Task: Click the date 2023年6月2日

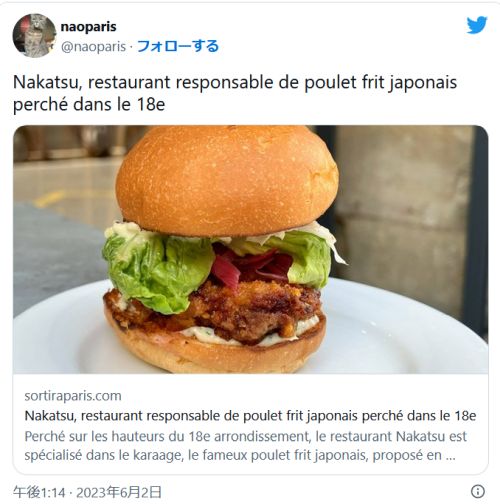Action: tap(119, 492)
